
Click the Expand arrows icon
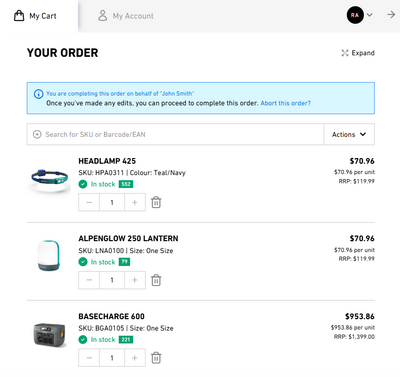pos(345,53)
